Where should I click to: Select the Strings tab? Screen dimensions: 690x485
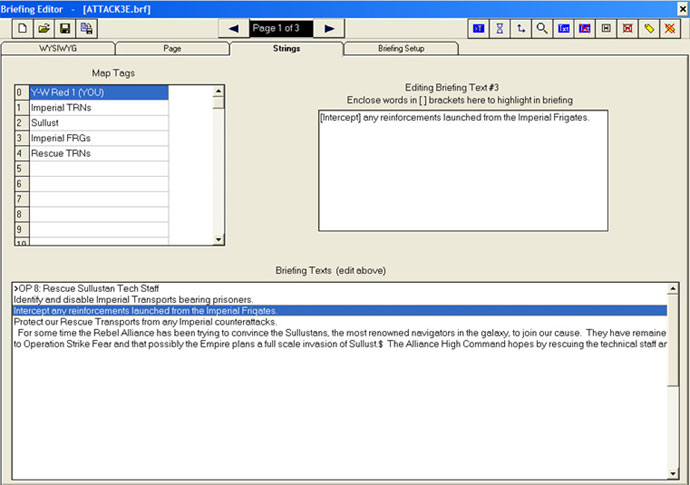(x=286, y=48)
